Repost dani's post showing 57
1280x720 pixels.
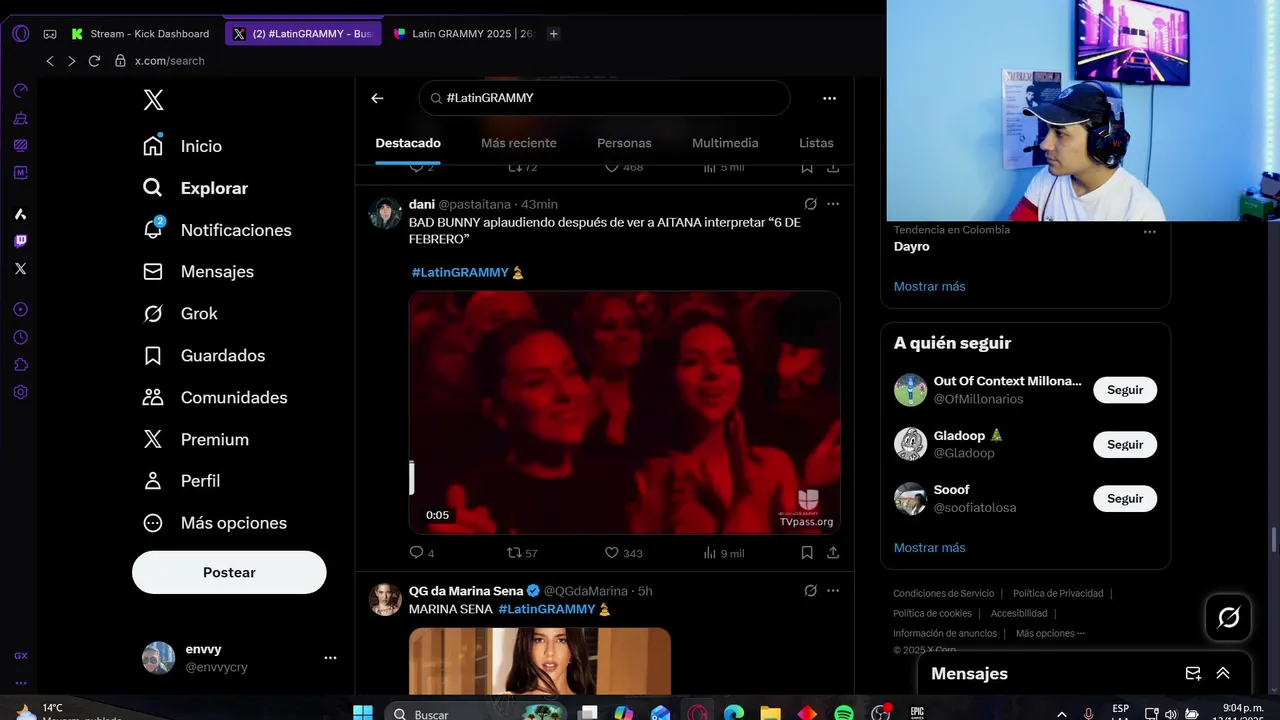pos(522,552)
